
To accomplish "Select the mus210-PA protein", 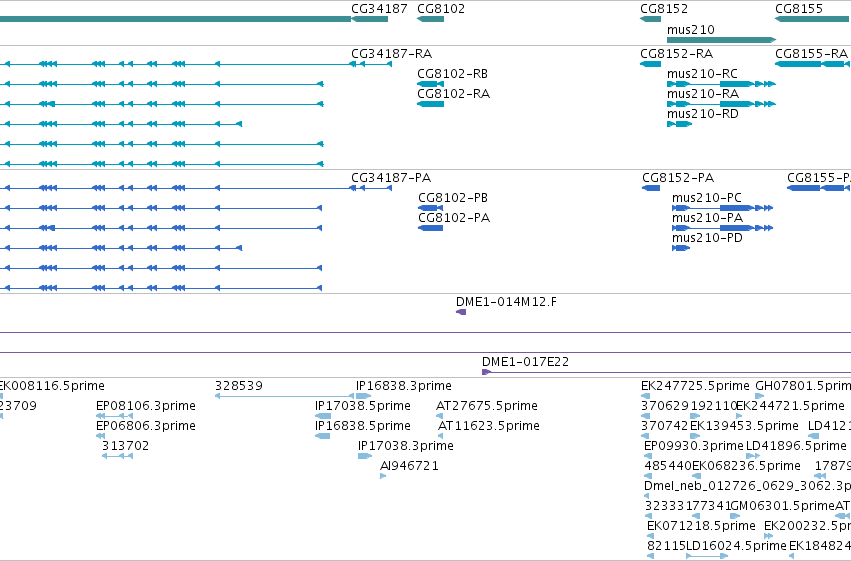I will [722, 228].
